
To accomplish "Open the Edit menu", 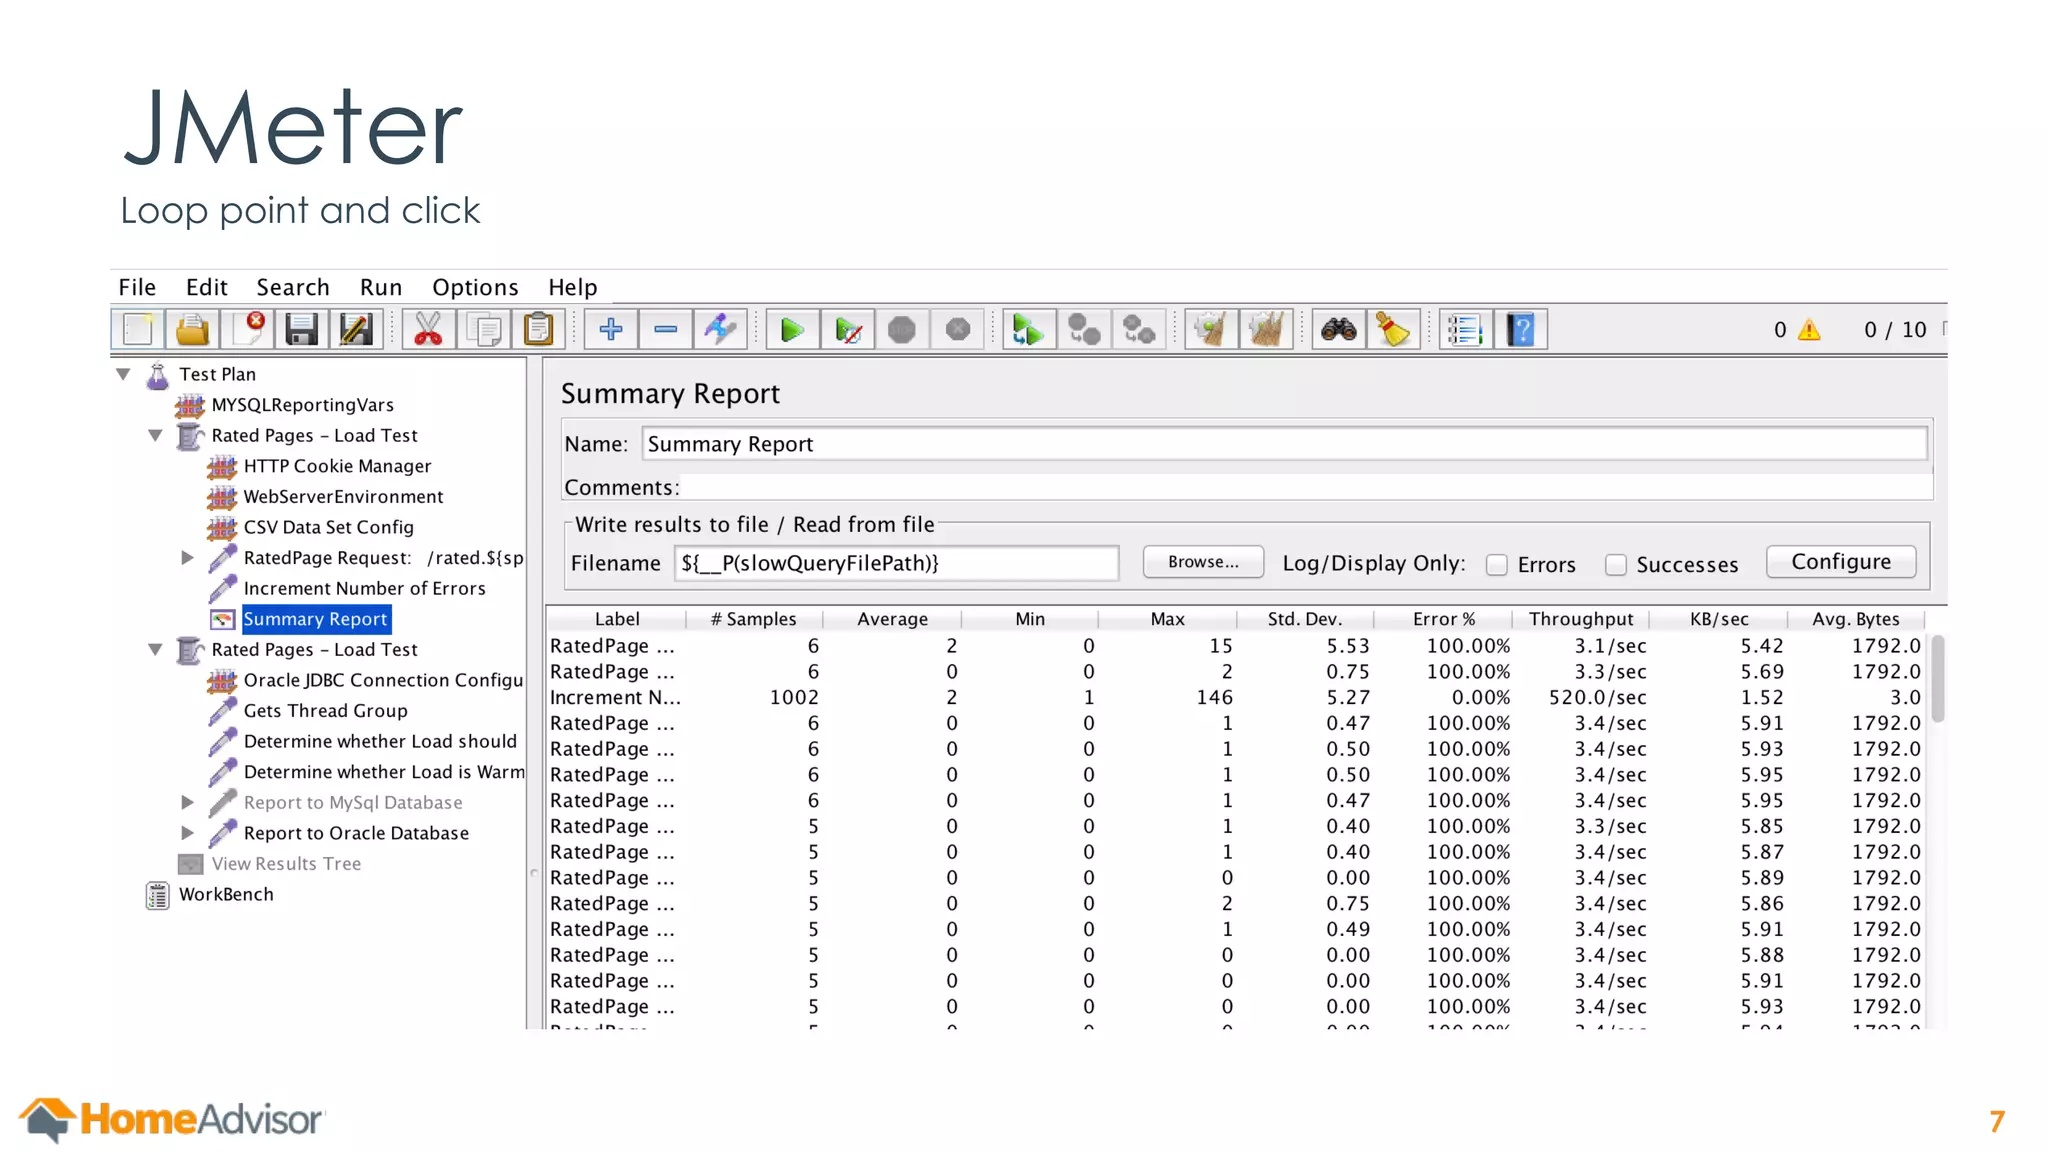I will [x=207, y=287].
